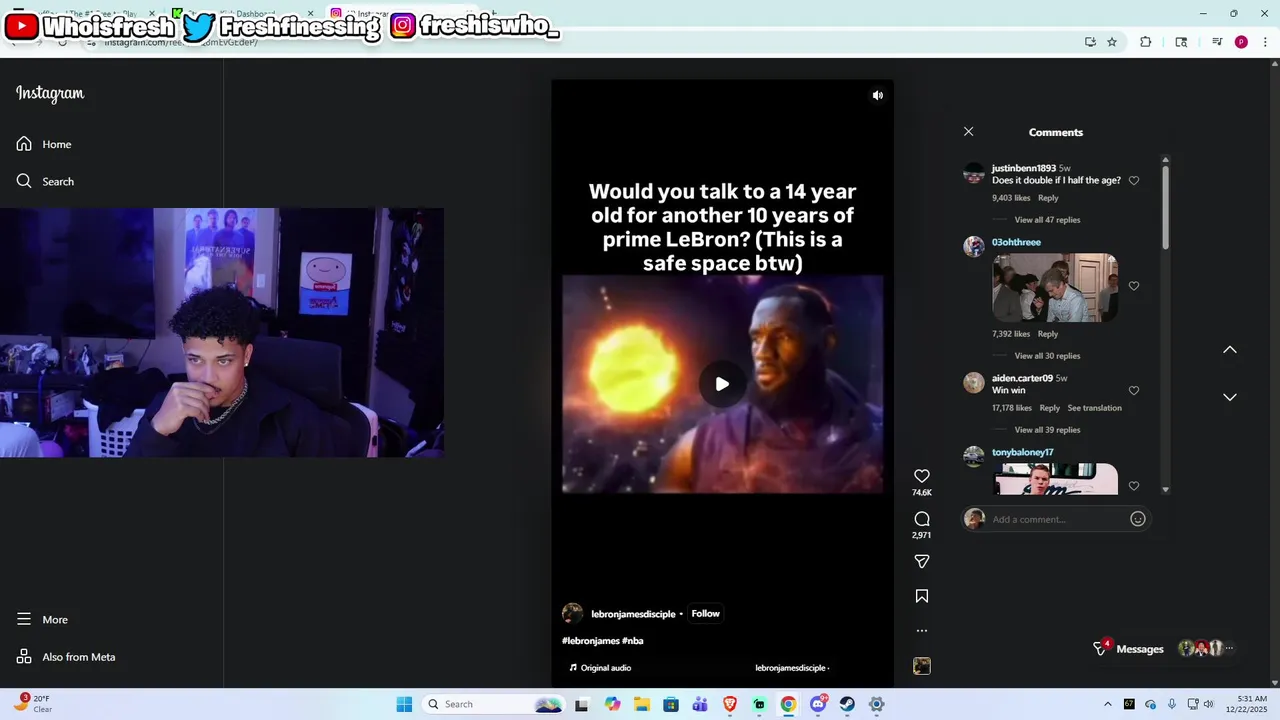The height and width of the screenshot is (720, 1280).
Task: Open the GIF image in 03ohthreee's comment
Action: (x=1054, y=288)
